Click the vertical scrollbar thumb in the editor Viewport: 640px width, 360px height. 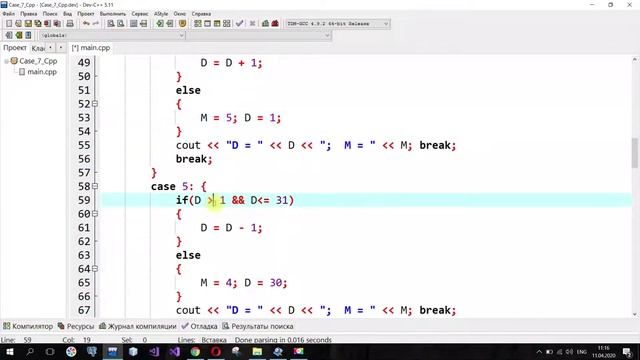pos(635,153)
